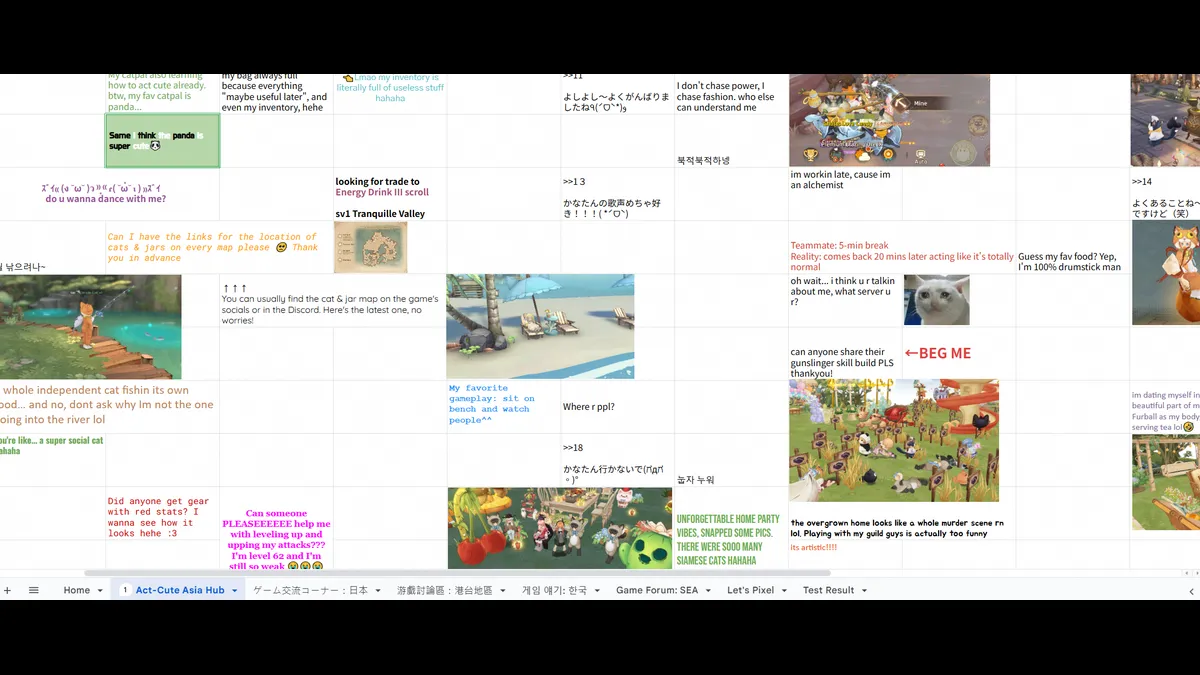Select the cell 'looking for trade to Energy Drink III scroll'
Viewport: 1200px width, 675px height.
coord(390,187)
